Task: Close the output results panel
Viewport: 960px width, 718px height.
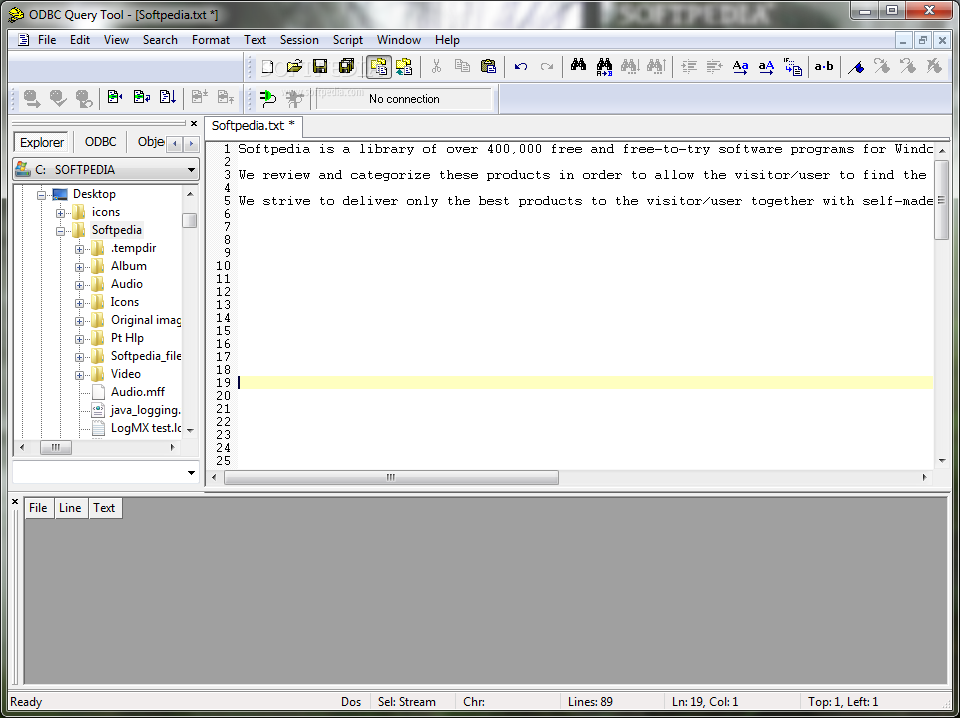Action: (15, 502)
